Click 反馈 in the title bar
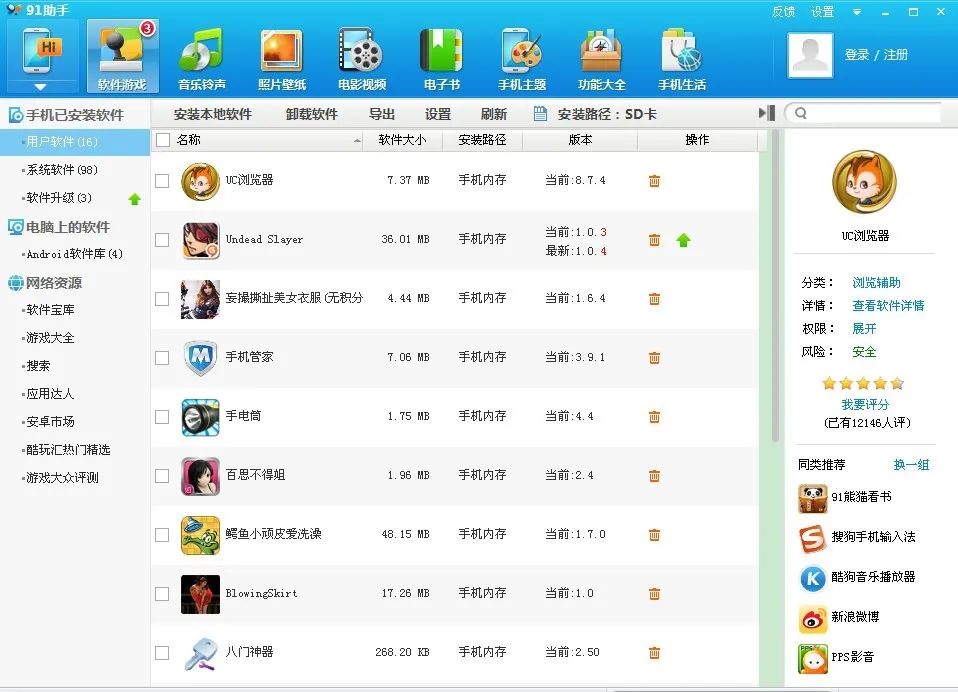958x692 pixels. [x=783, y=12]
